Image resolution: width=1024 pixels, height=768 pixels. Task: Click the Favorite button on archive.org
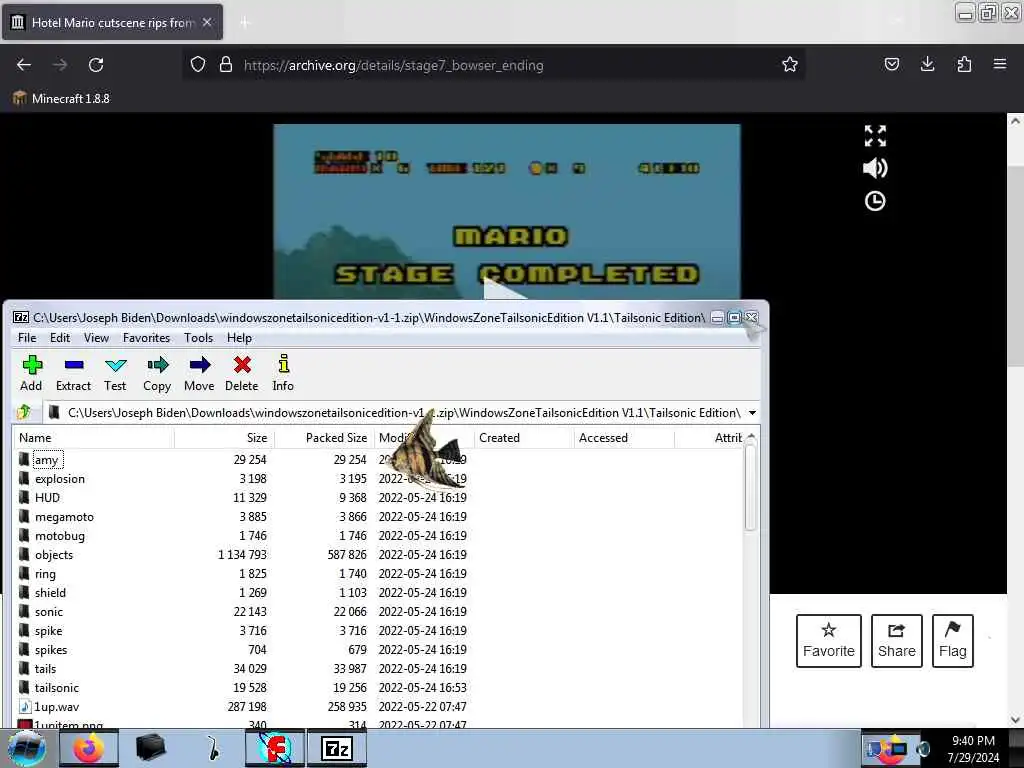click(829, 641)
